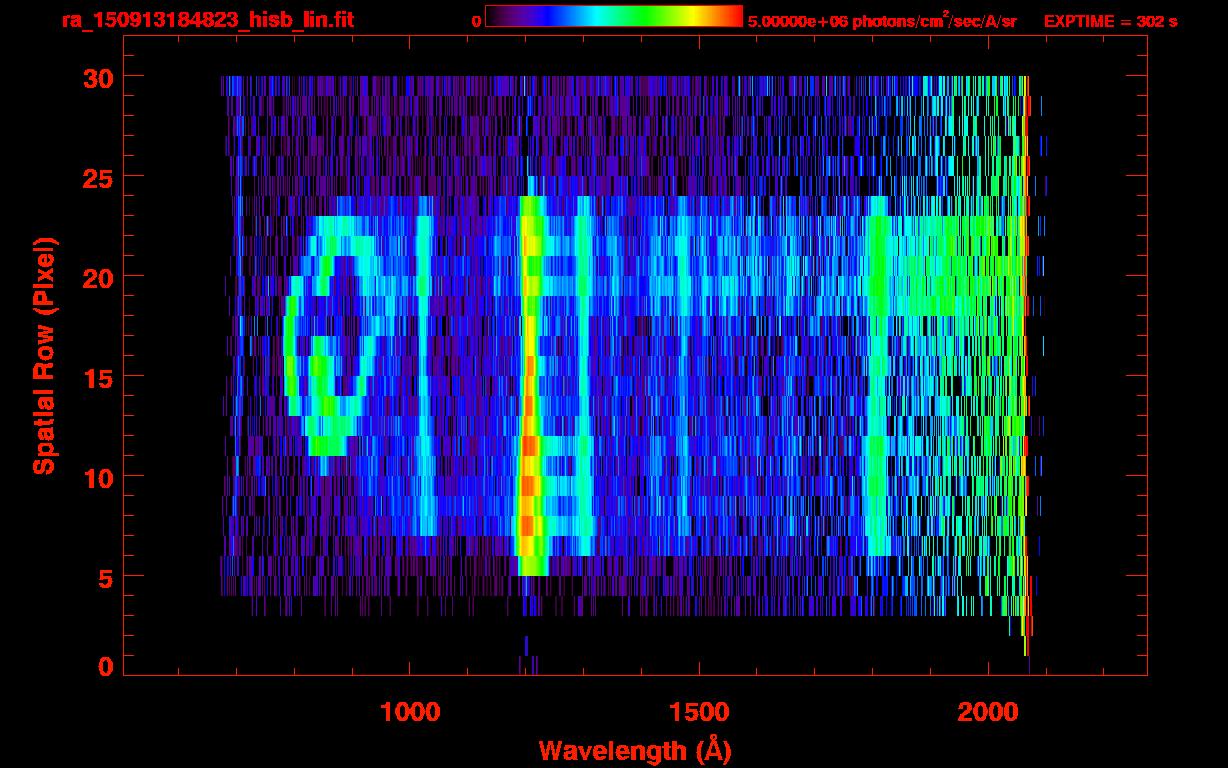Image resolution: width=1228 pixels, height=768 pixels.
Task: Click the rainbow color scale bar
Action: [614, 16]
